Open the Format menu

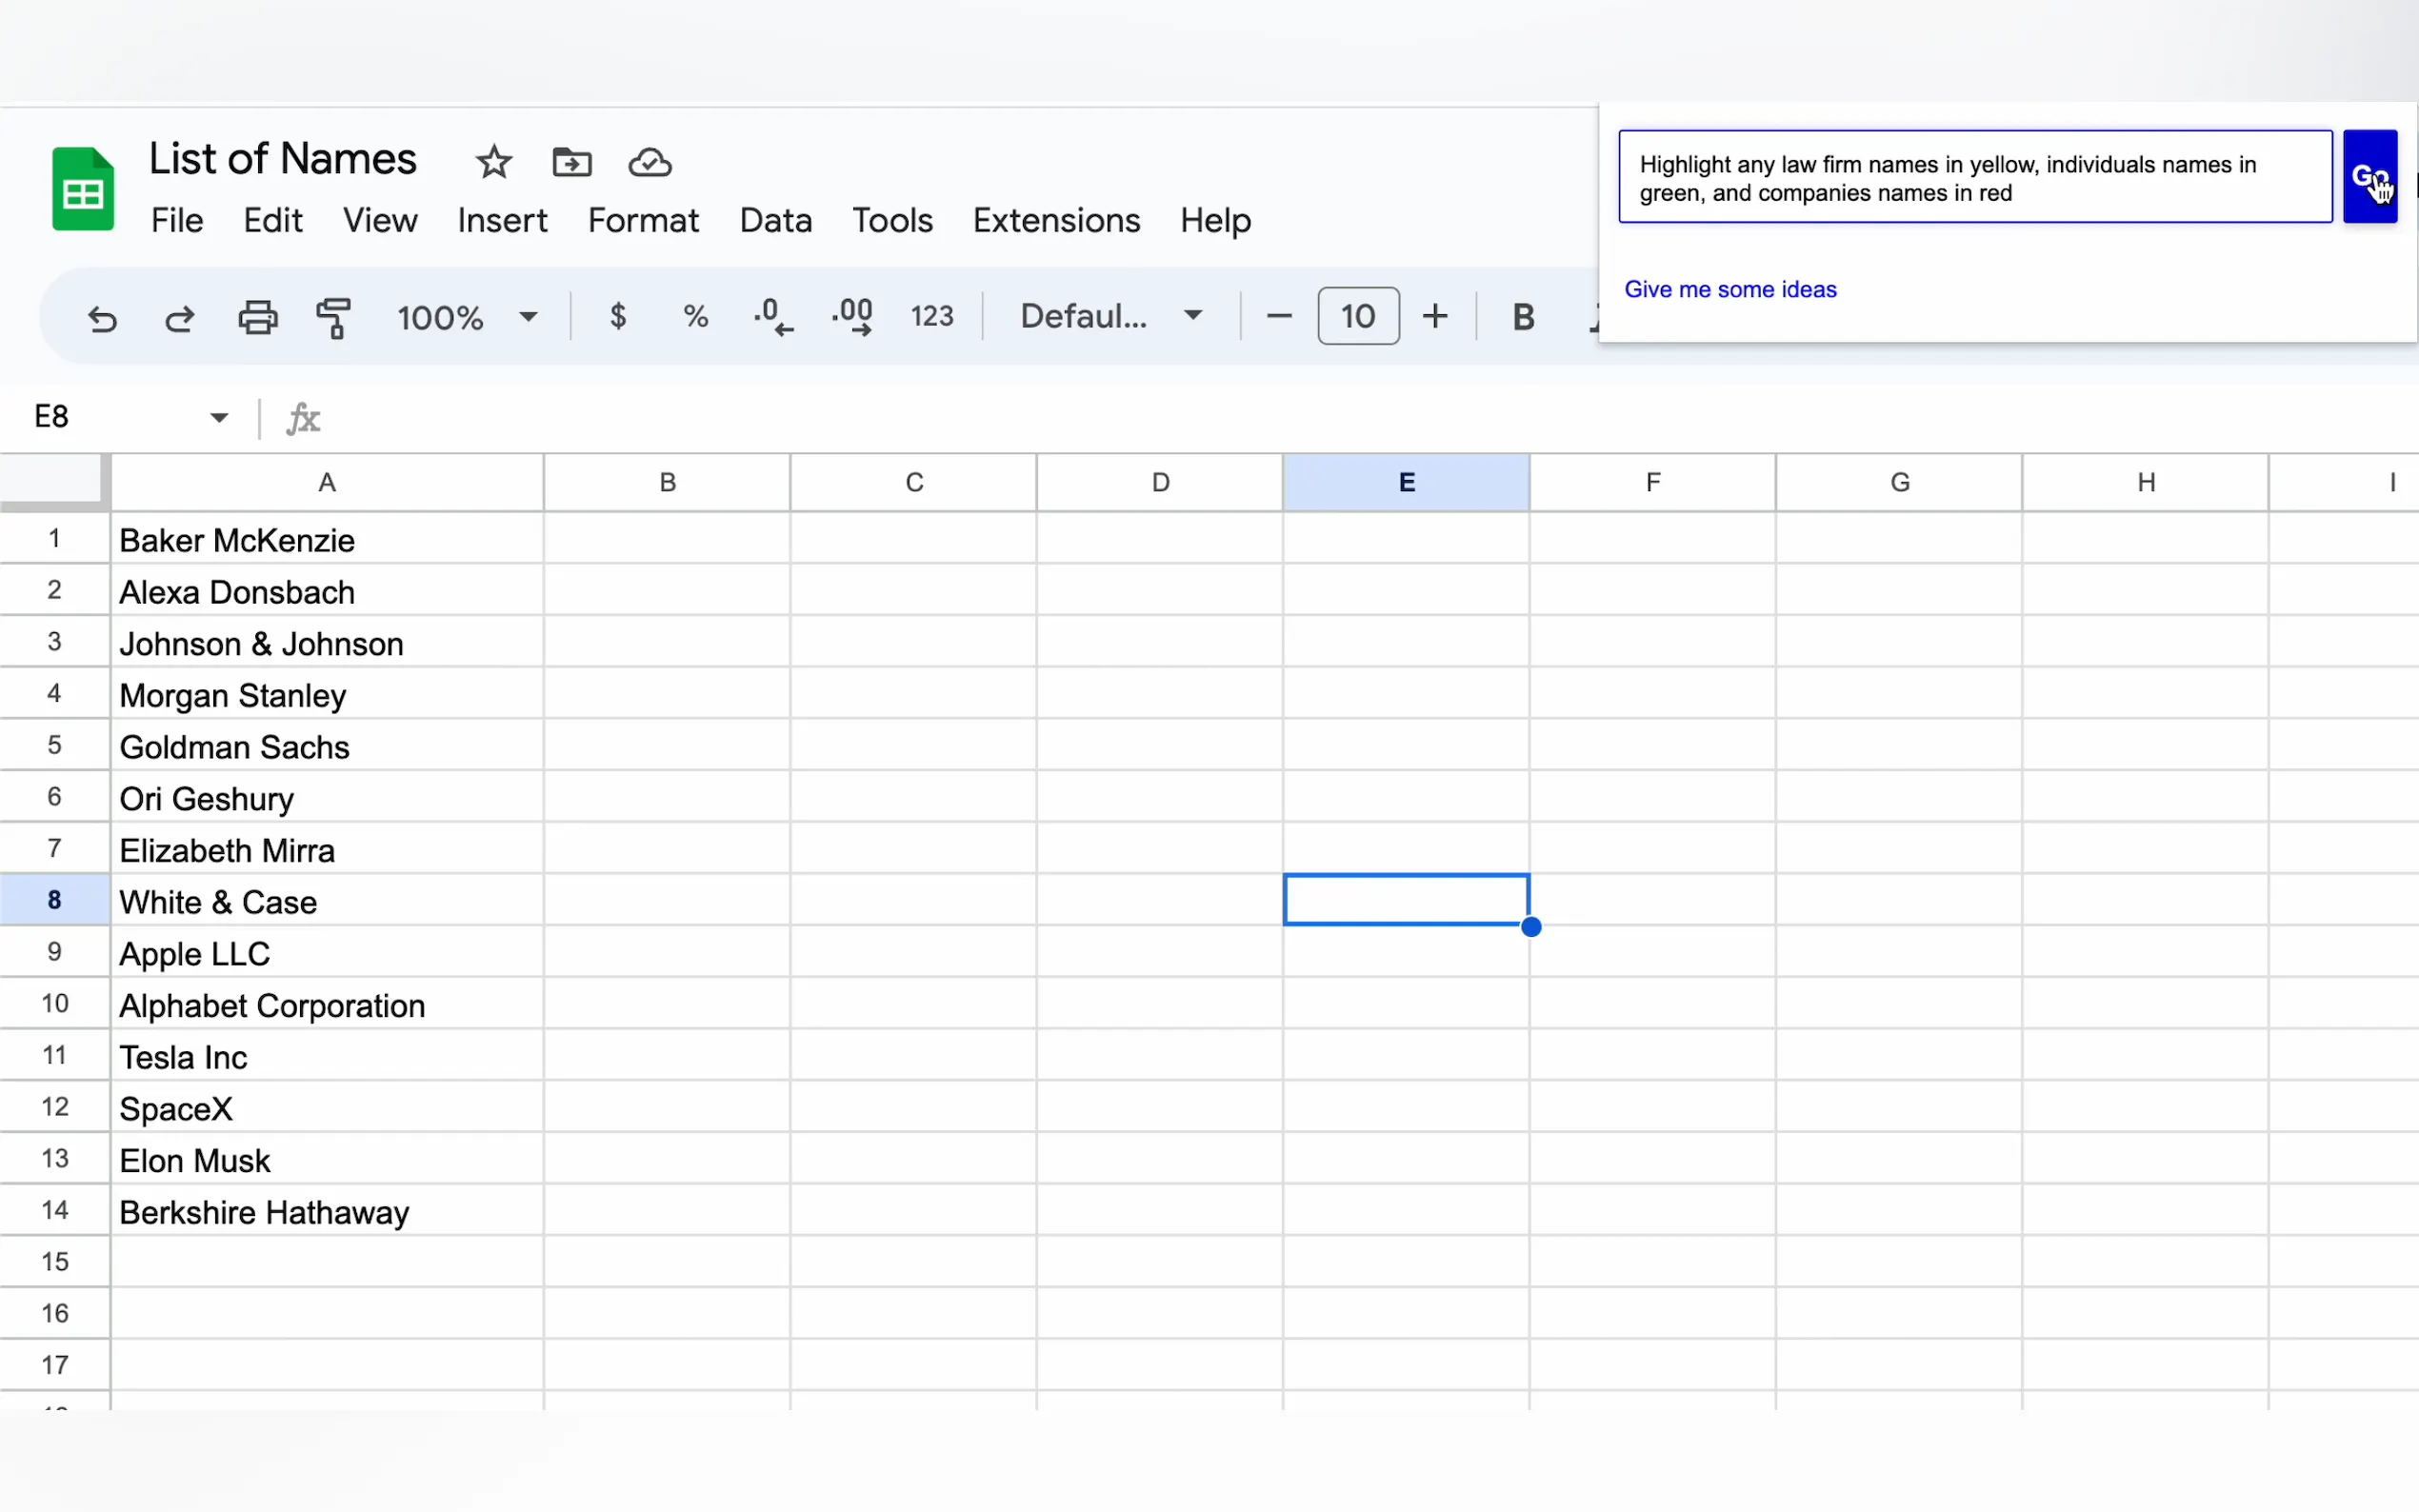[x=643, y=220]
